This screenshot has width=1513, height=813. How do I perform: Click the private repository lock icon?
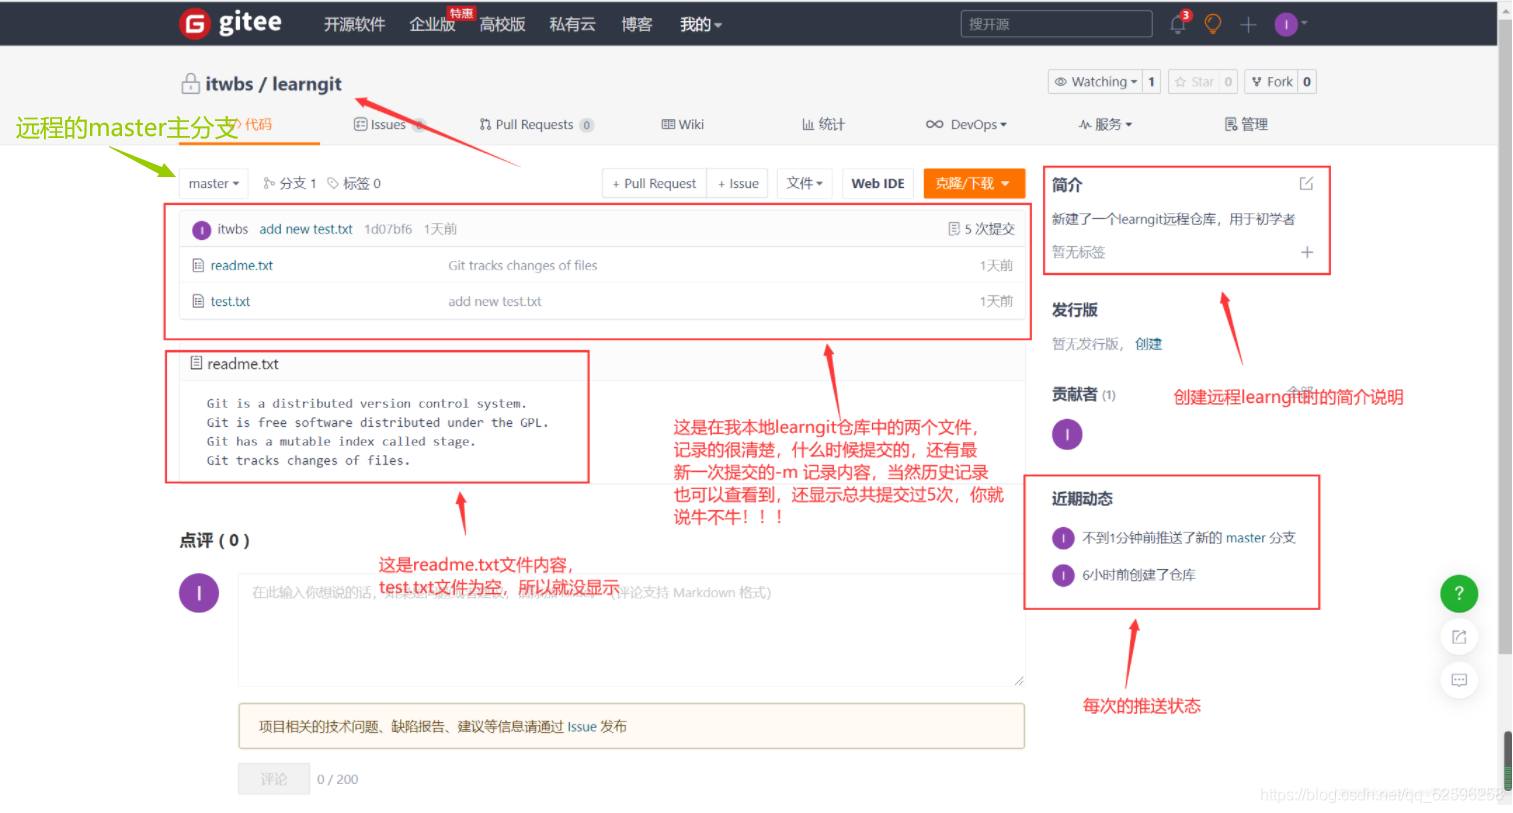point(190,84)
